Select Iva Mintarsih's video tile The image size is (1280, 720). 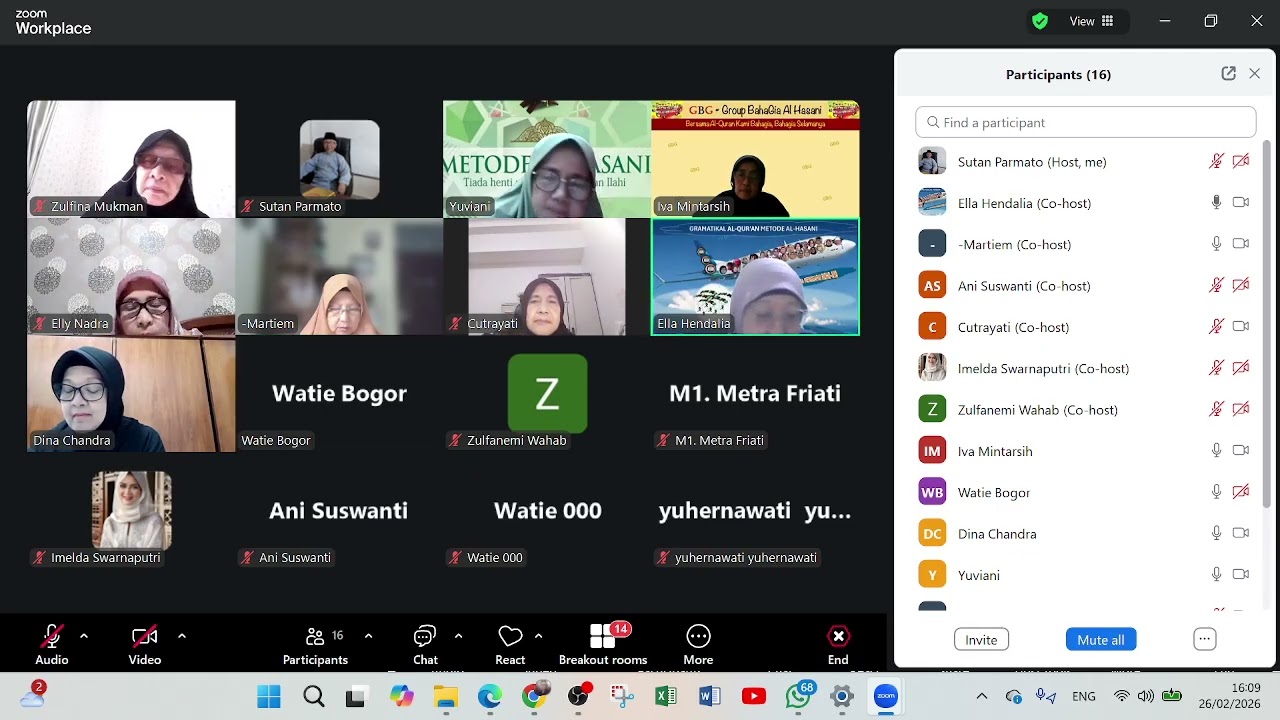coord(755,159)
